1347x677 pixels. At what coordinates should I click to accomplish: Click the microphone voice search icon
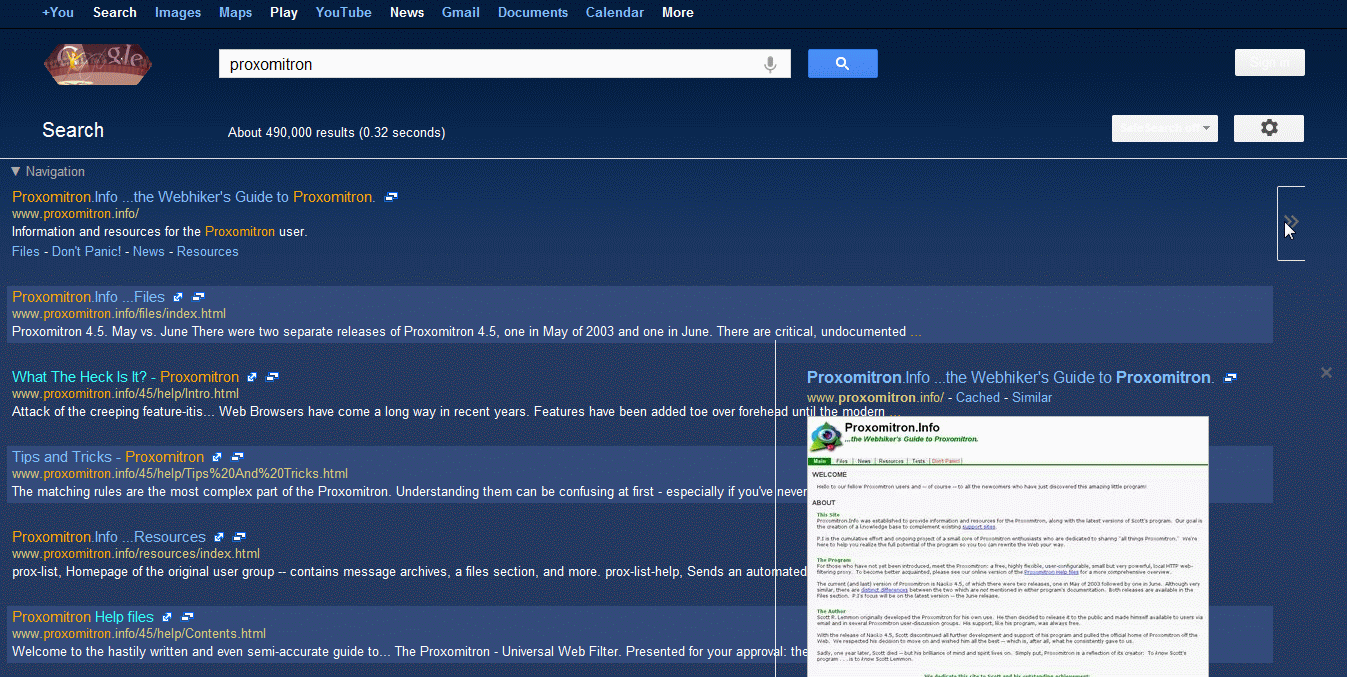[770, 65]
